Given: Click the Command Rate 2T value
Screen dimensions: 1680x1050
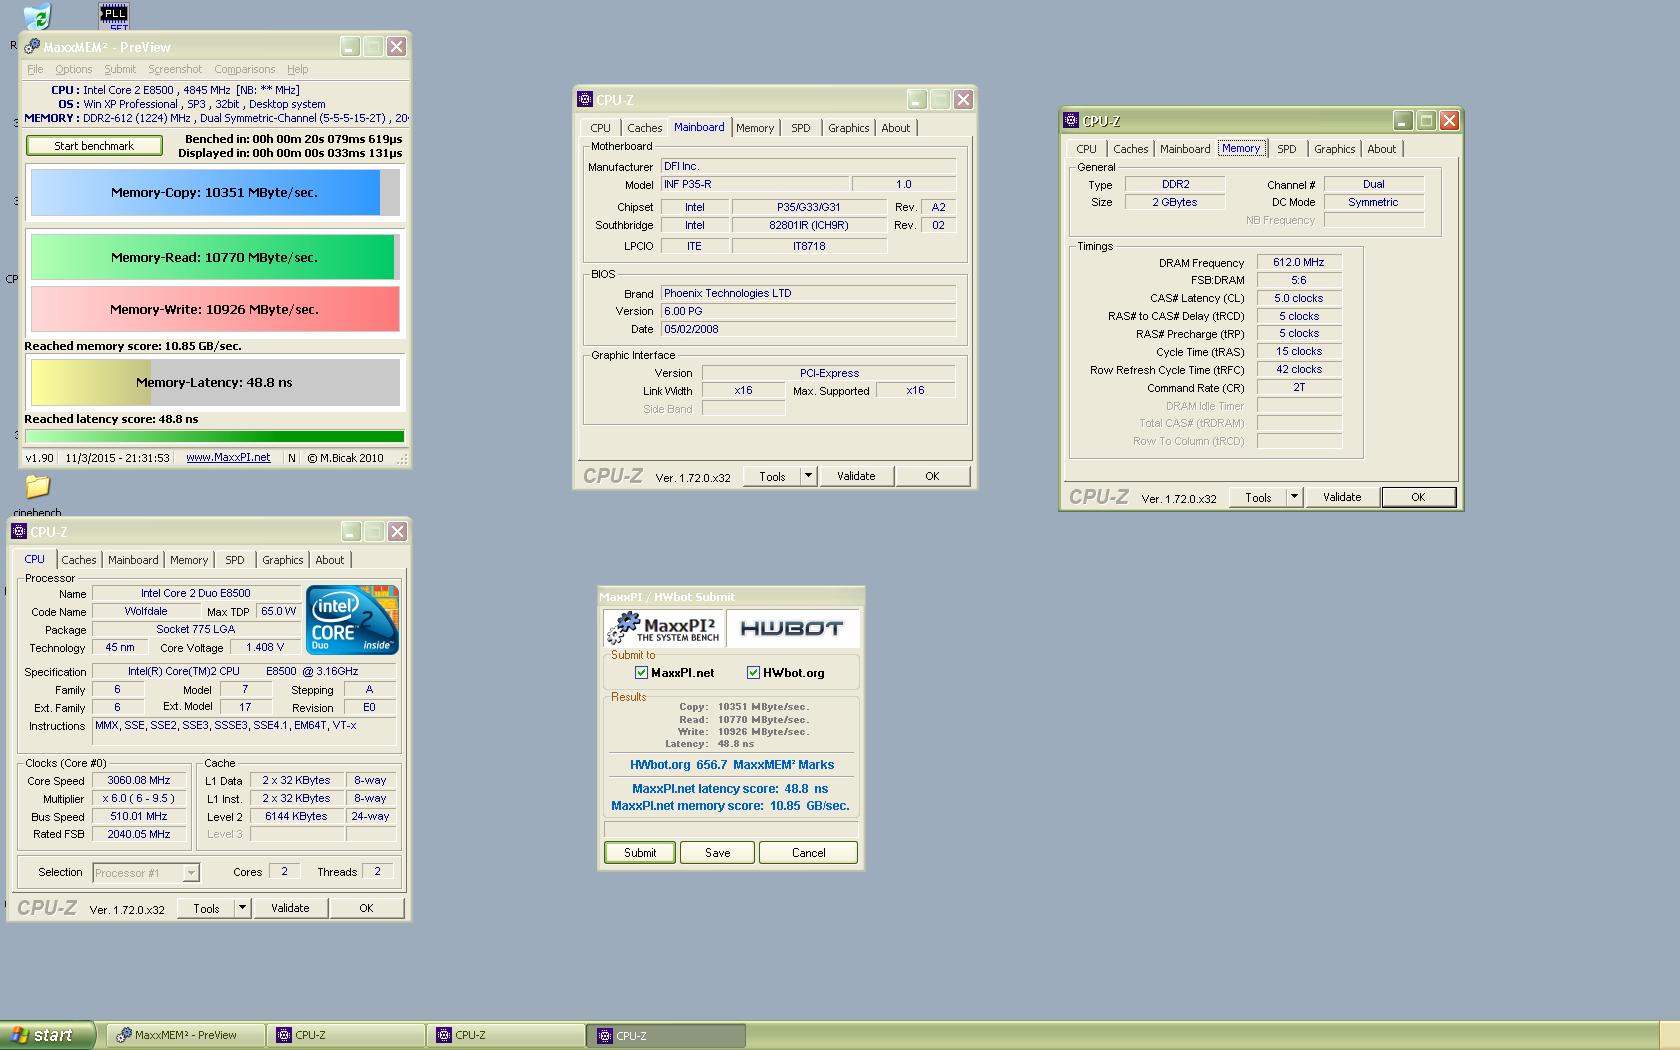Looking at the screenshot, I should [1299, 388].
